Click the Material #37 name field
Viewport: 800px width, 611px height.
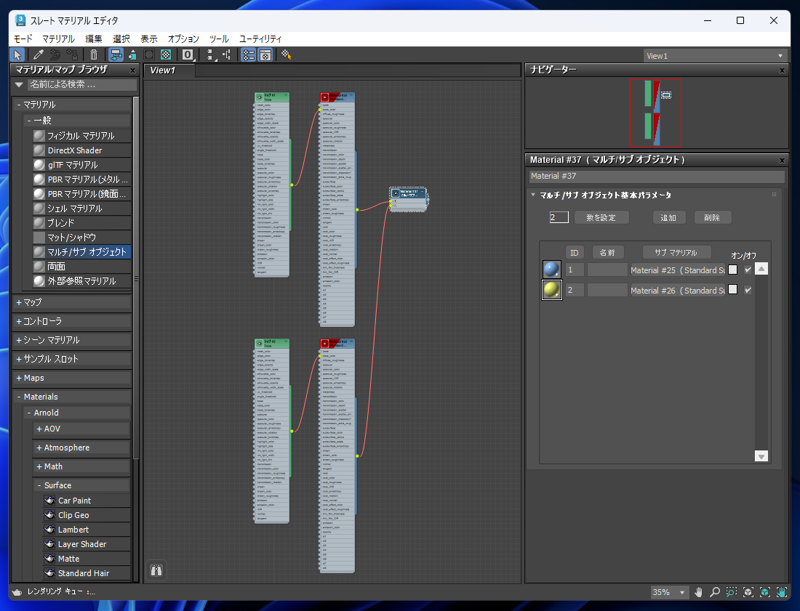657,176
